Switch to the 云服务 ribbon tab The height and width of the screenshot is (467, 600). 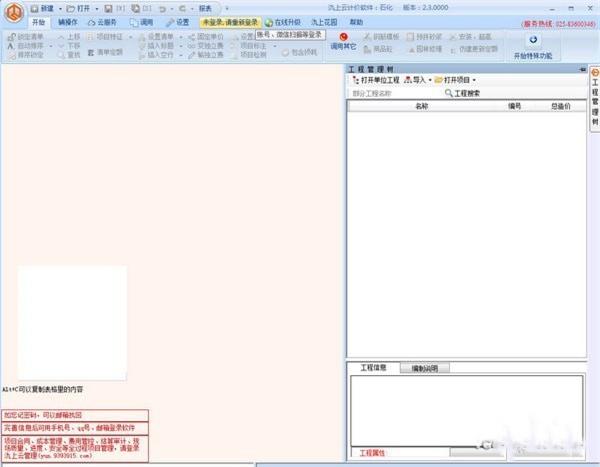tap(102, 23)
